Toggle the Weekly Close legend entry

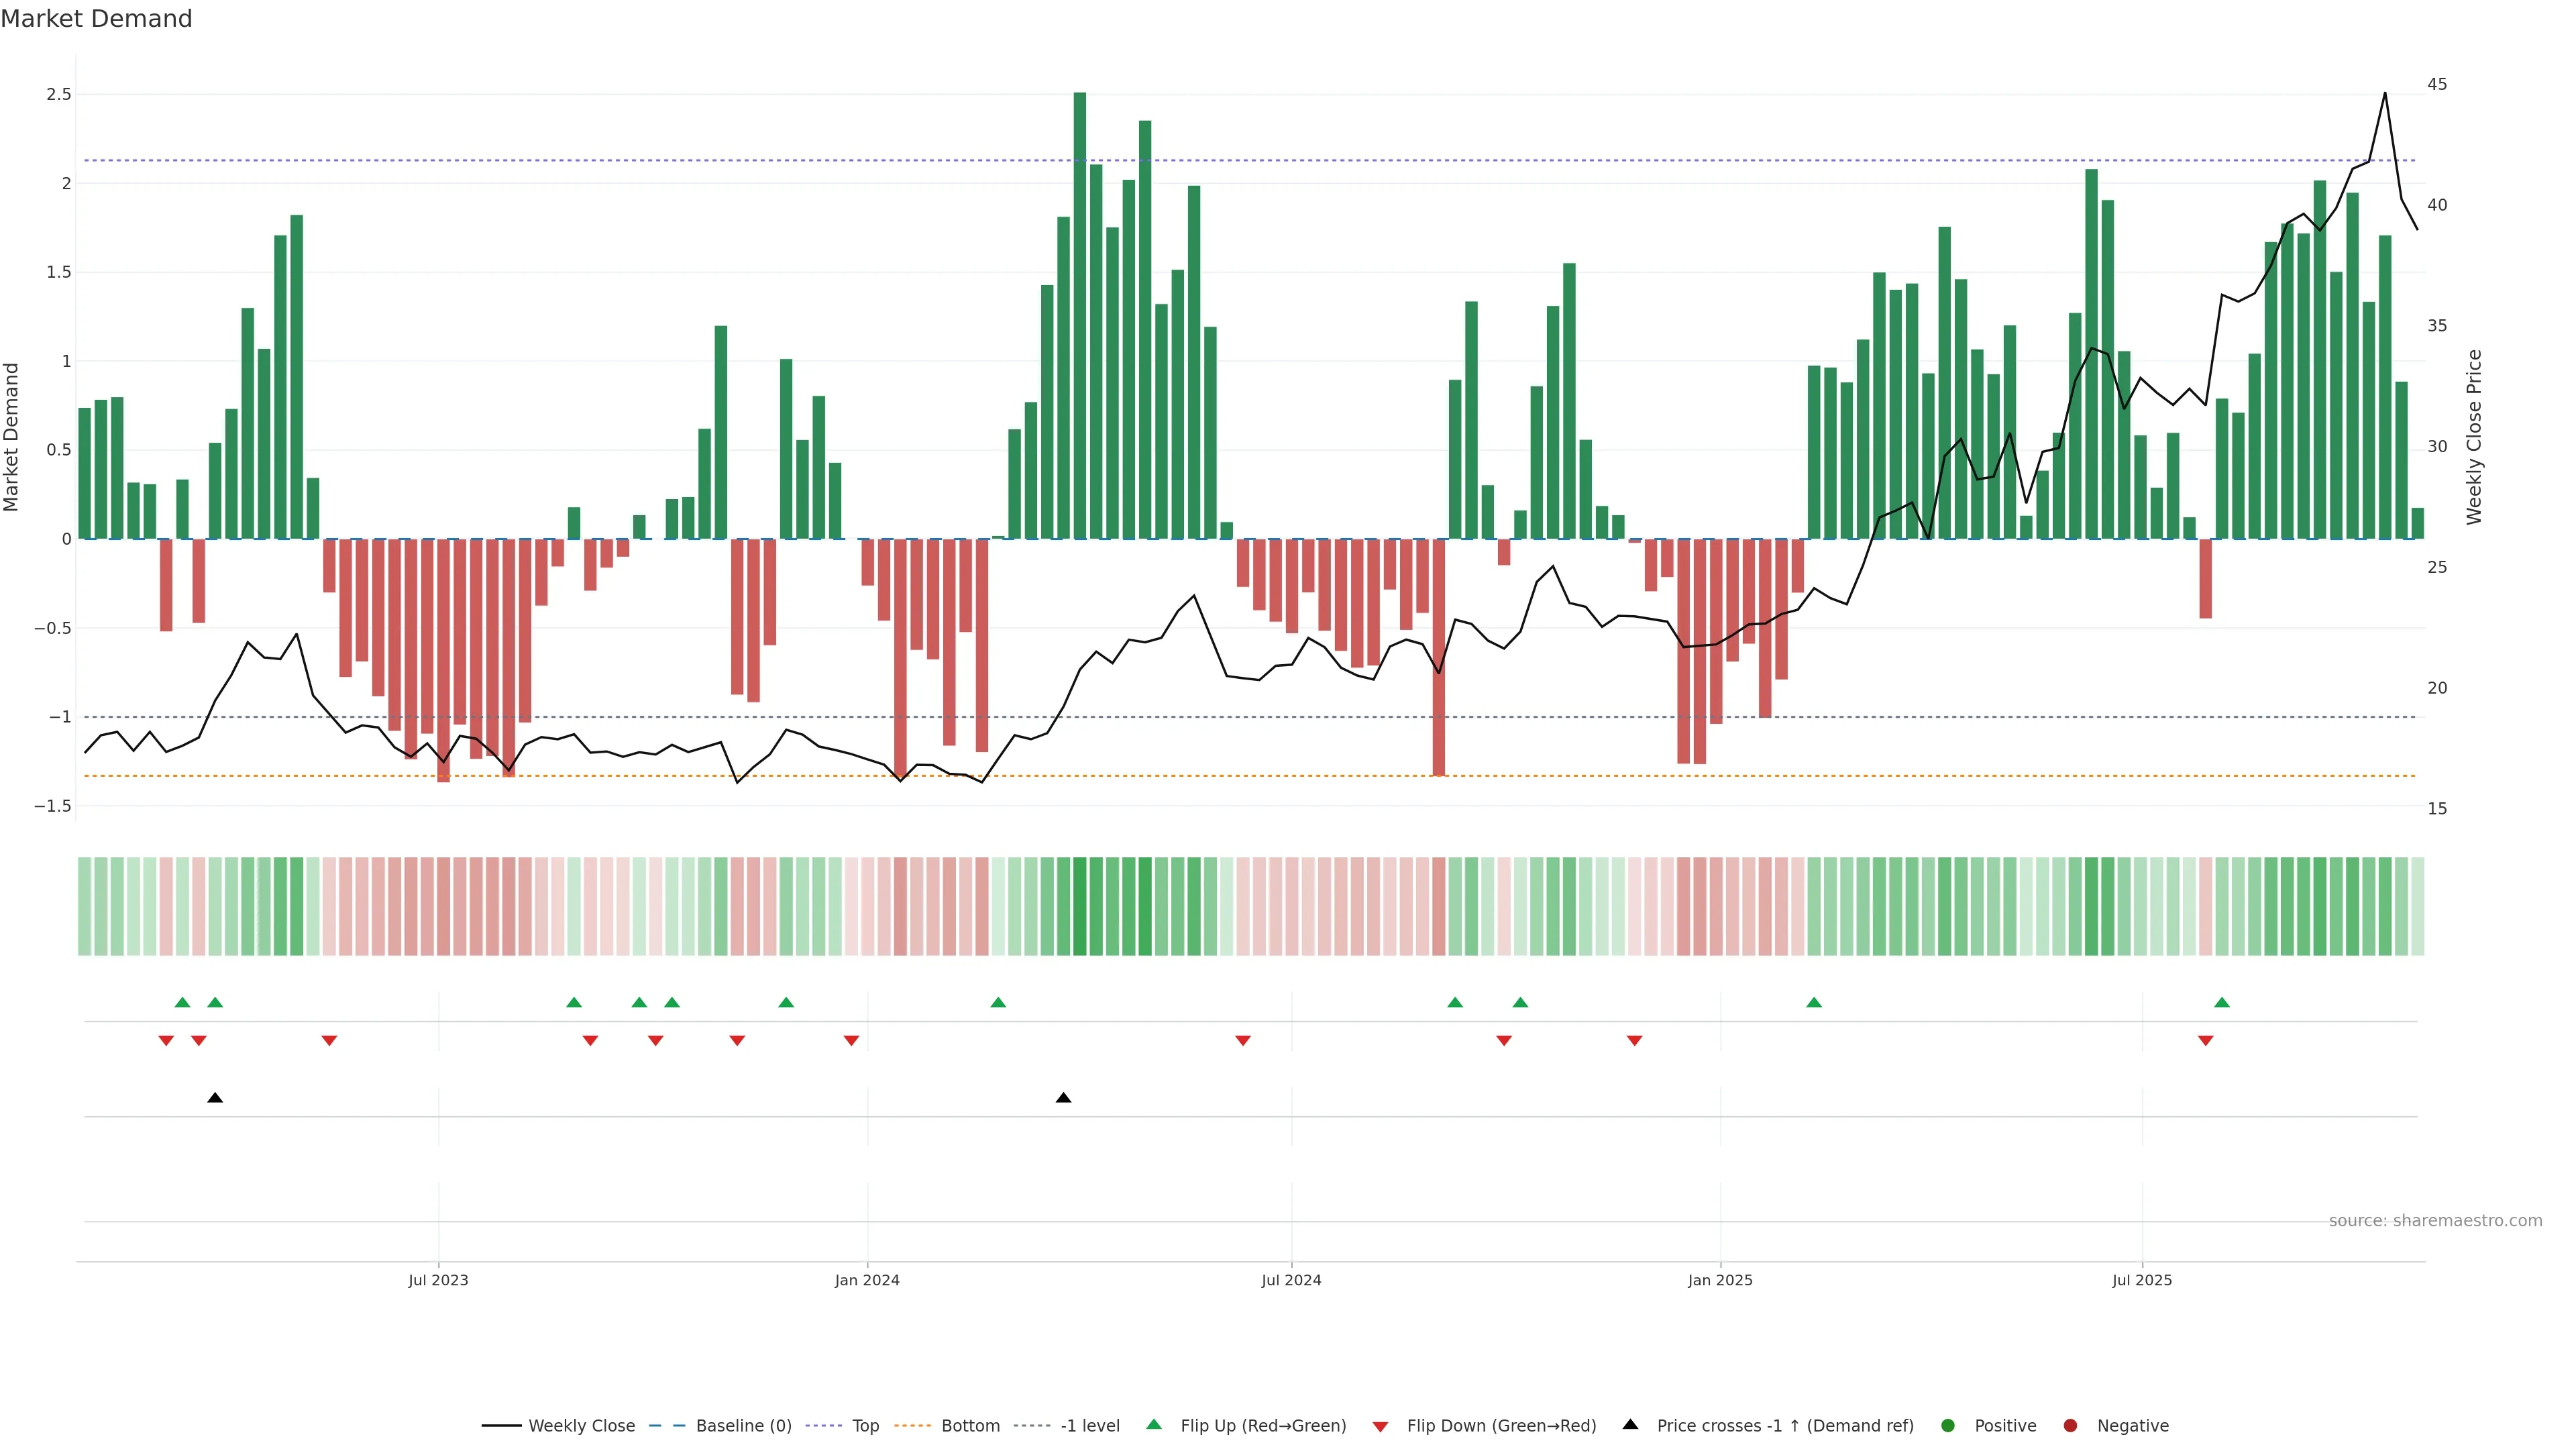click(581, 1426)
